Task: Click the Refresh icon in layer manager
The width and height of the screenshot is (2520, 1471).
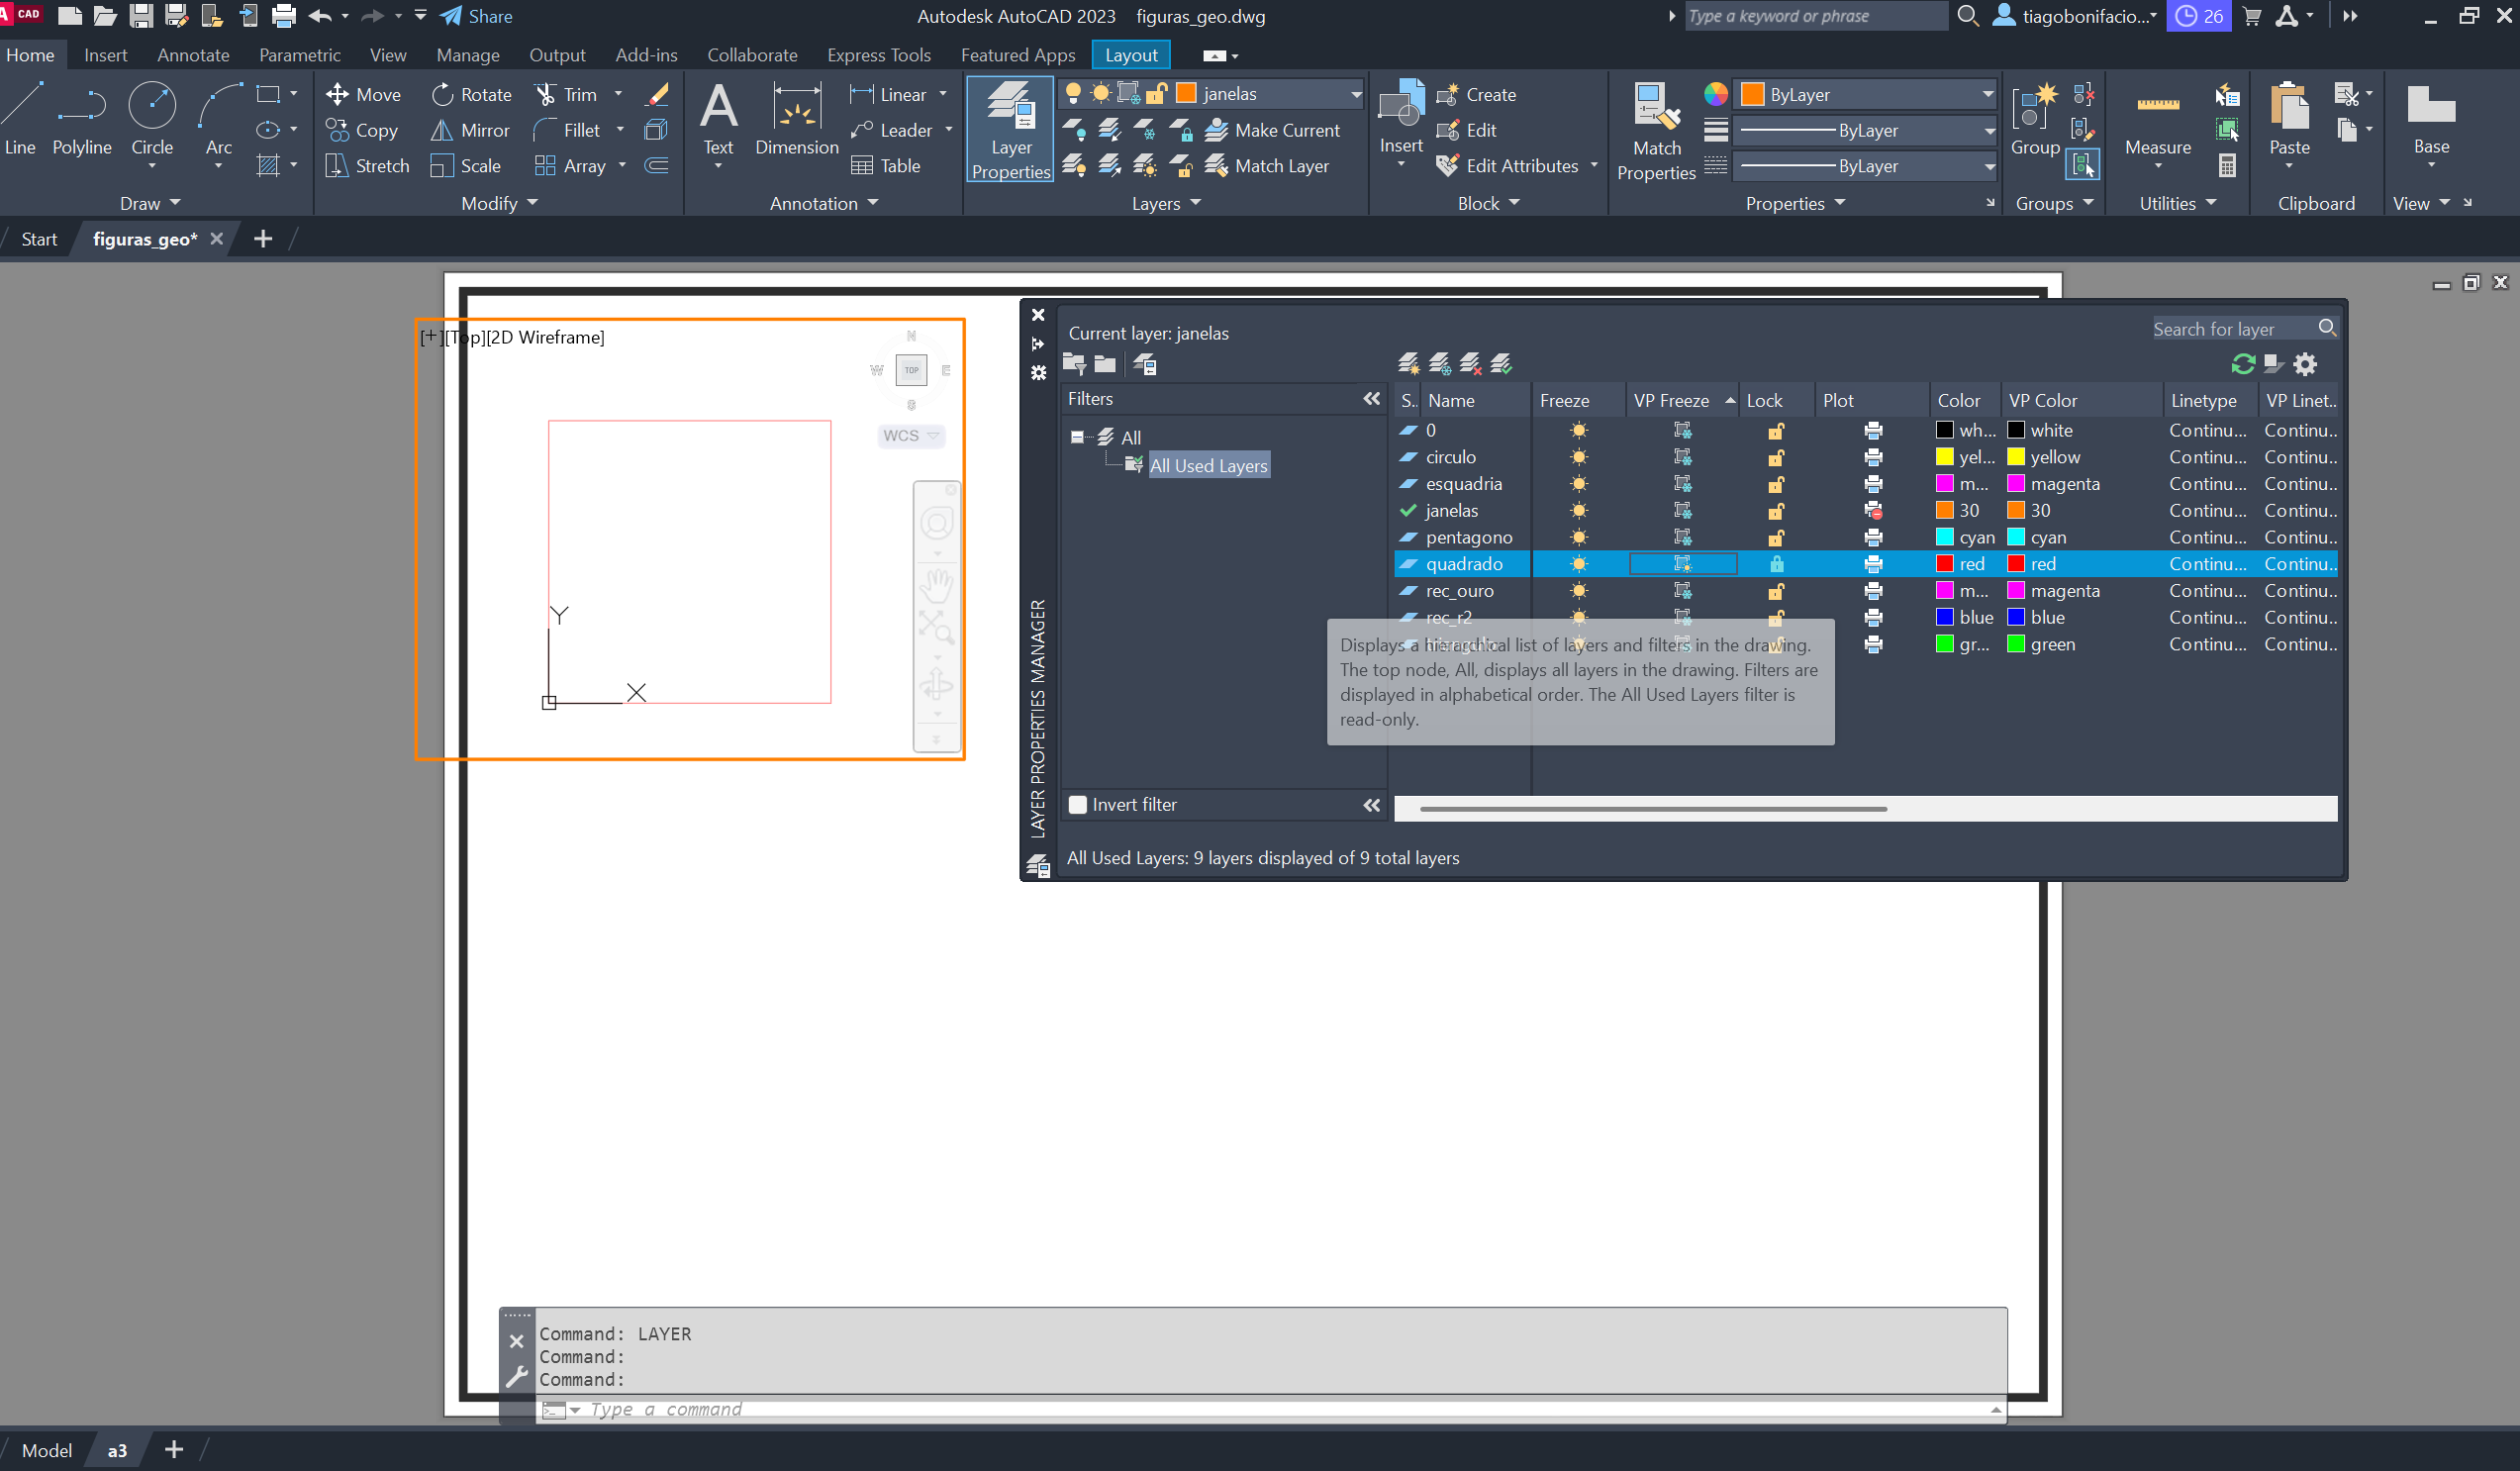Action: tap(2242, 364)
